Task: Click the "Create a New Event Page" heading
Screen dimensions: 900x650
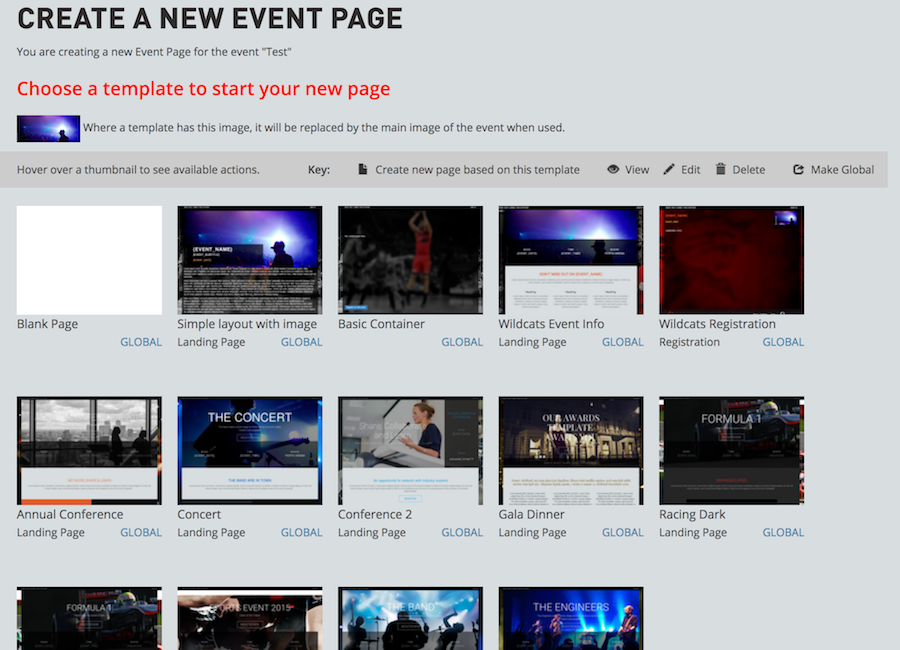Action: coord(210,18)
